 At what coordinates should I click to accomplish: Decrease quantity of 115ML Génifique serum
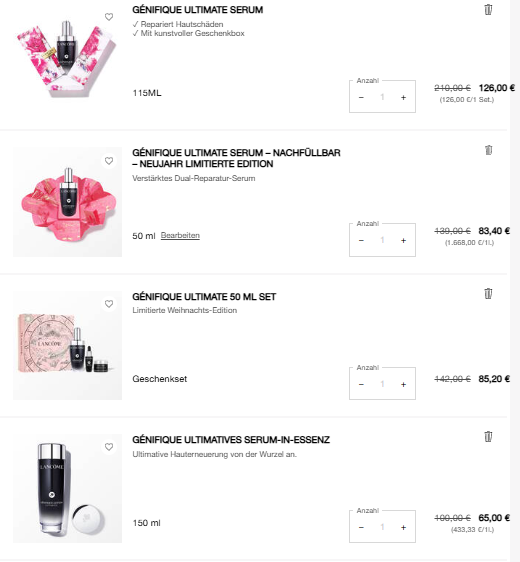[361, 97]
